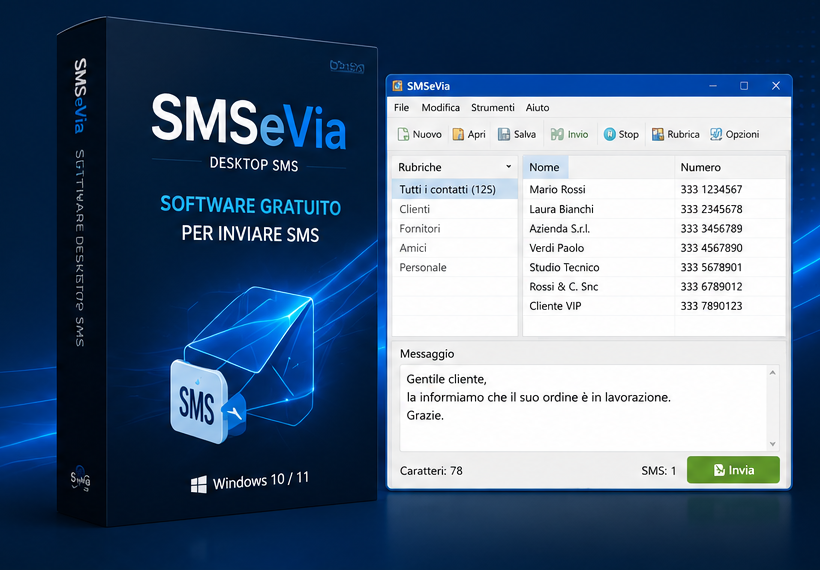Viewport: 820px width, 570px height.
Task: Click the Invio toolbar icon
Action: (557, 134)
